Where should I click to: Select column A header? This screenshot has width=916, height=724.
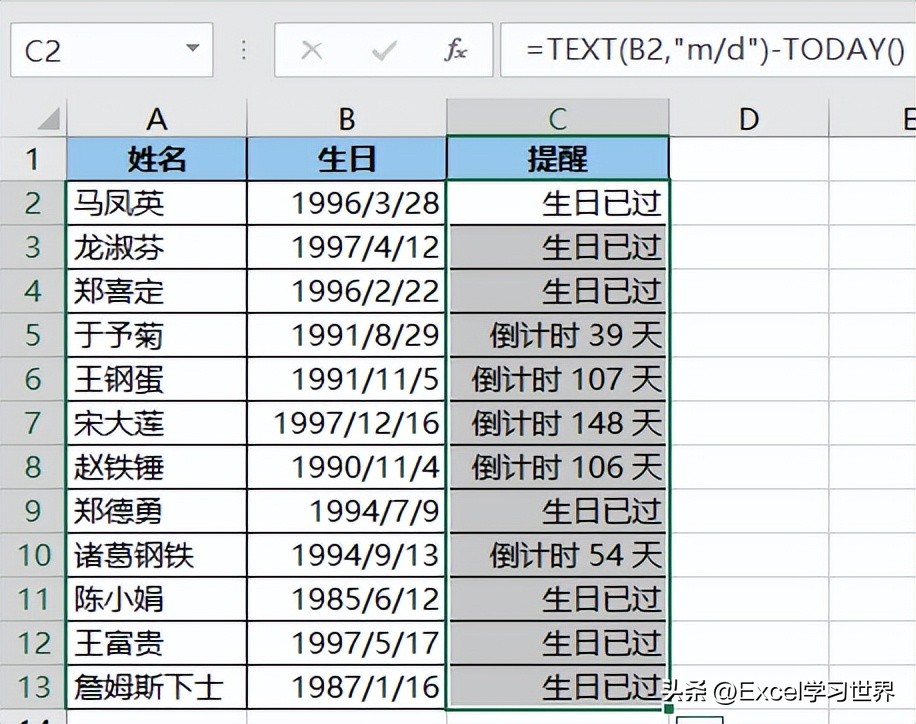click(x=157, y=119)
